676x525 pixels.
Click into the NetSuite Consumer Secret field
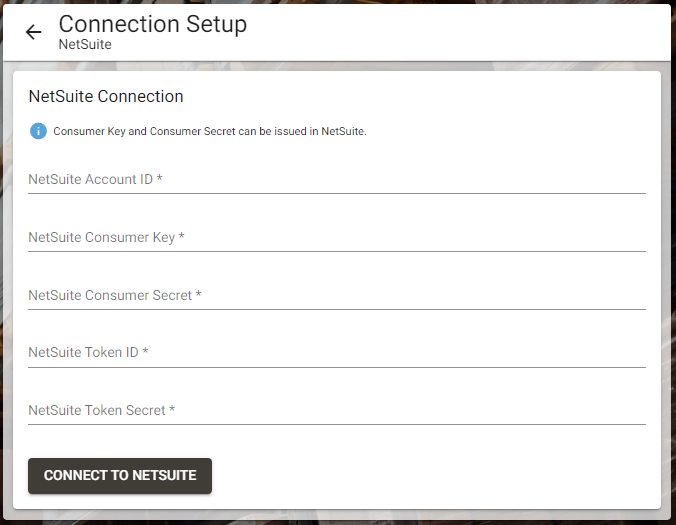pyautogui.click(x=337, y=295)
